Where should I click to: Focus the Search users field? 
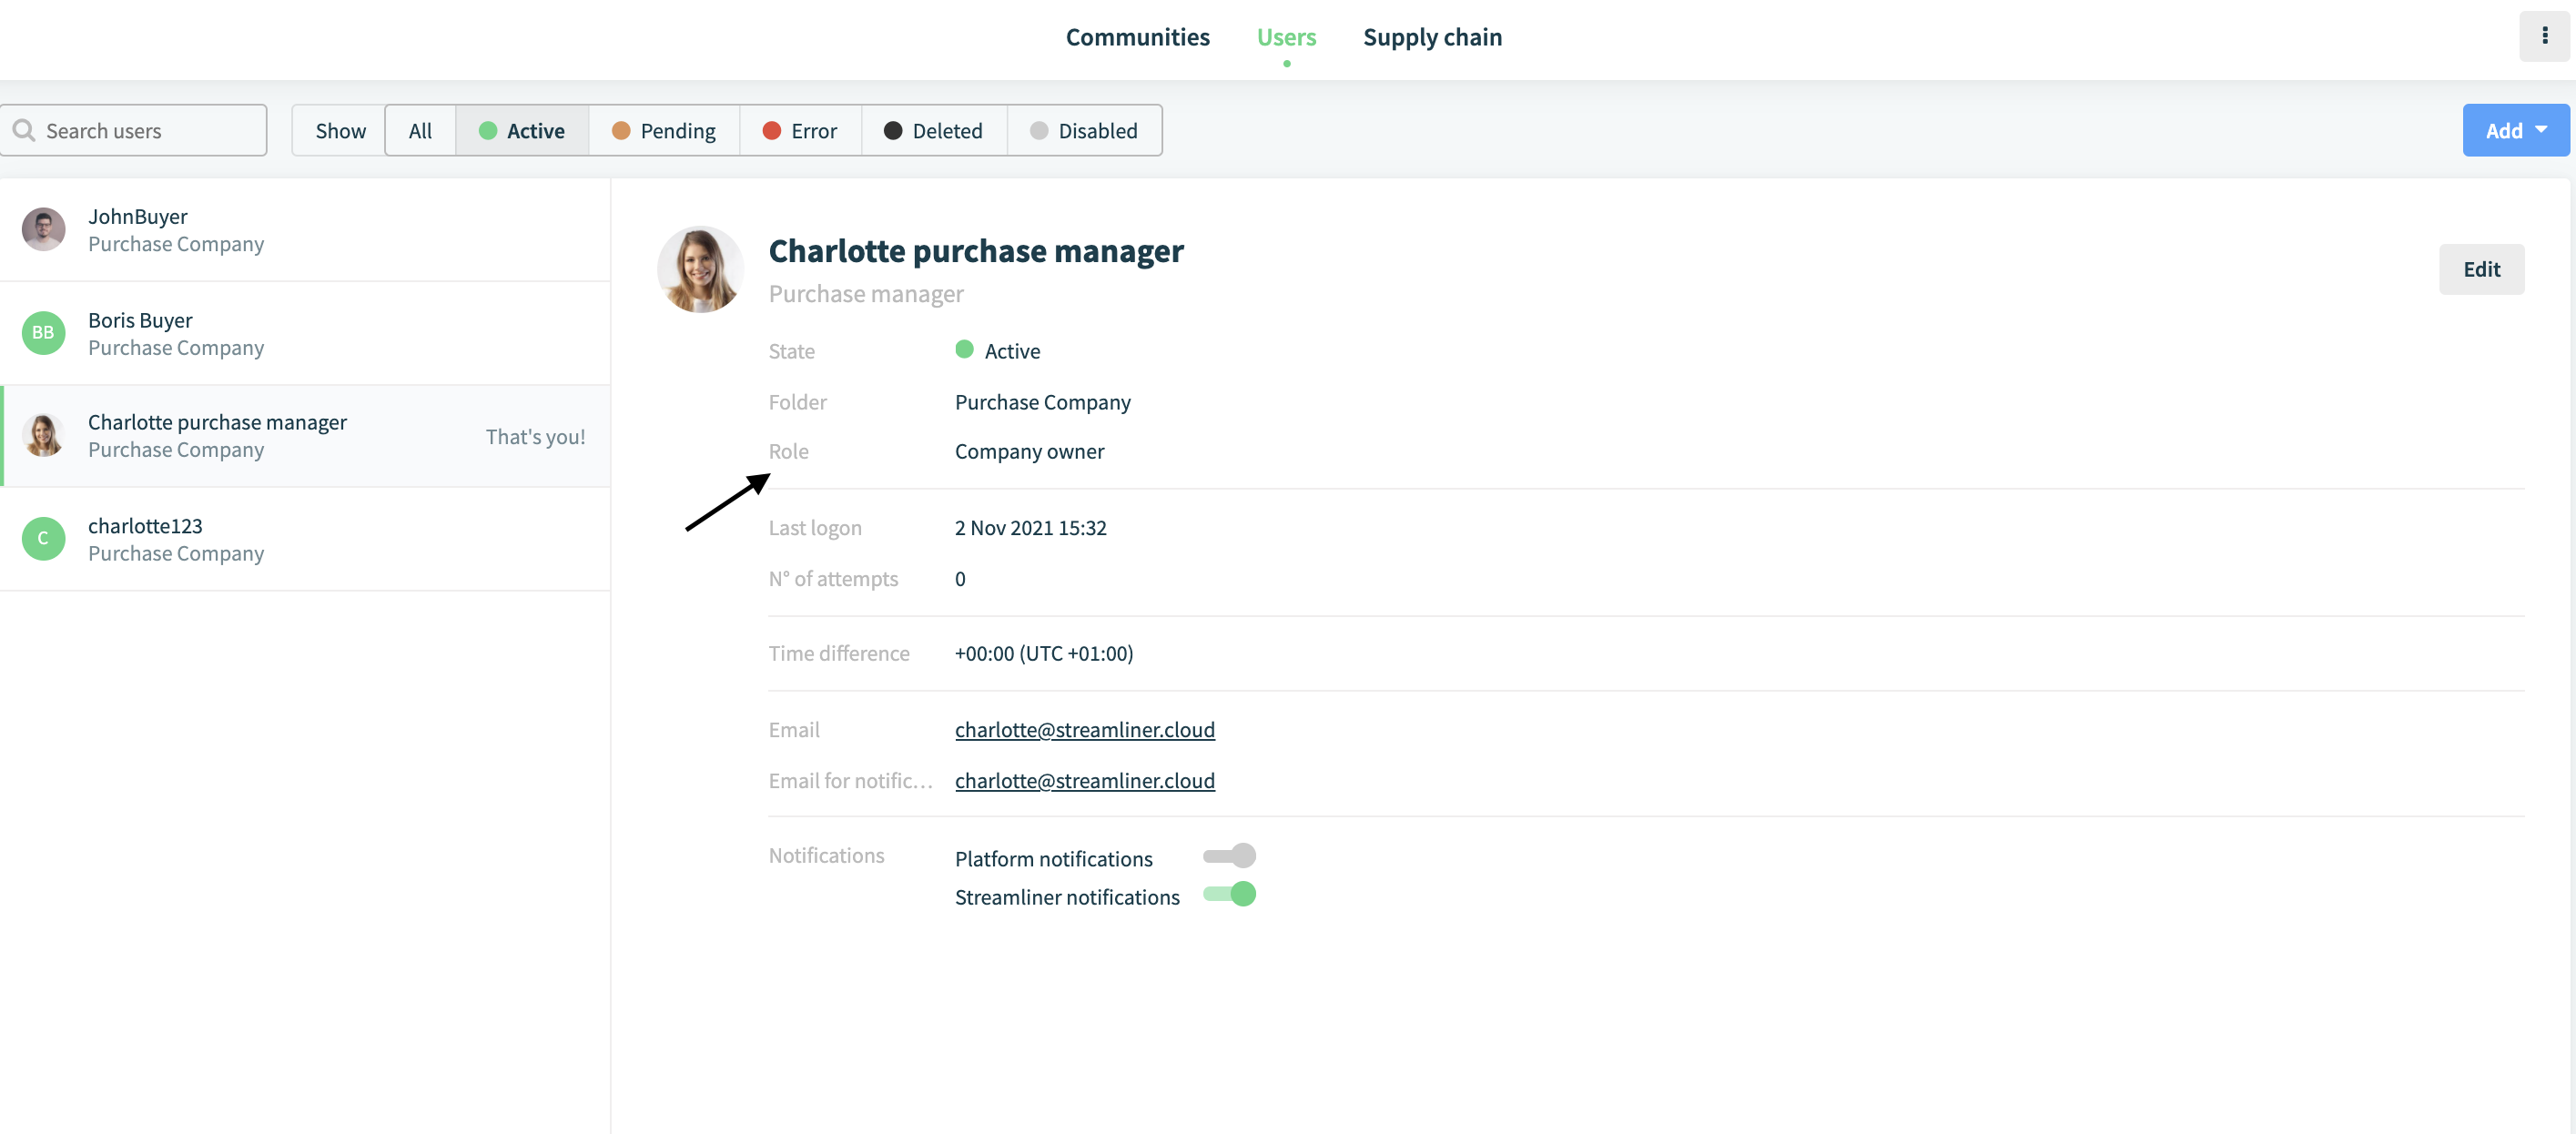point(134,130)
